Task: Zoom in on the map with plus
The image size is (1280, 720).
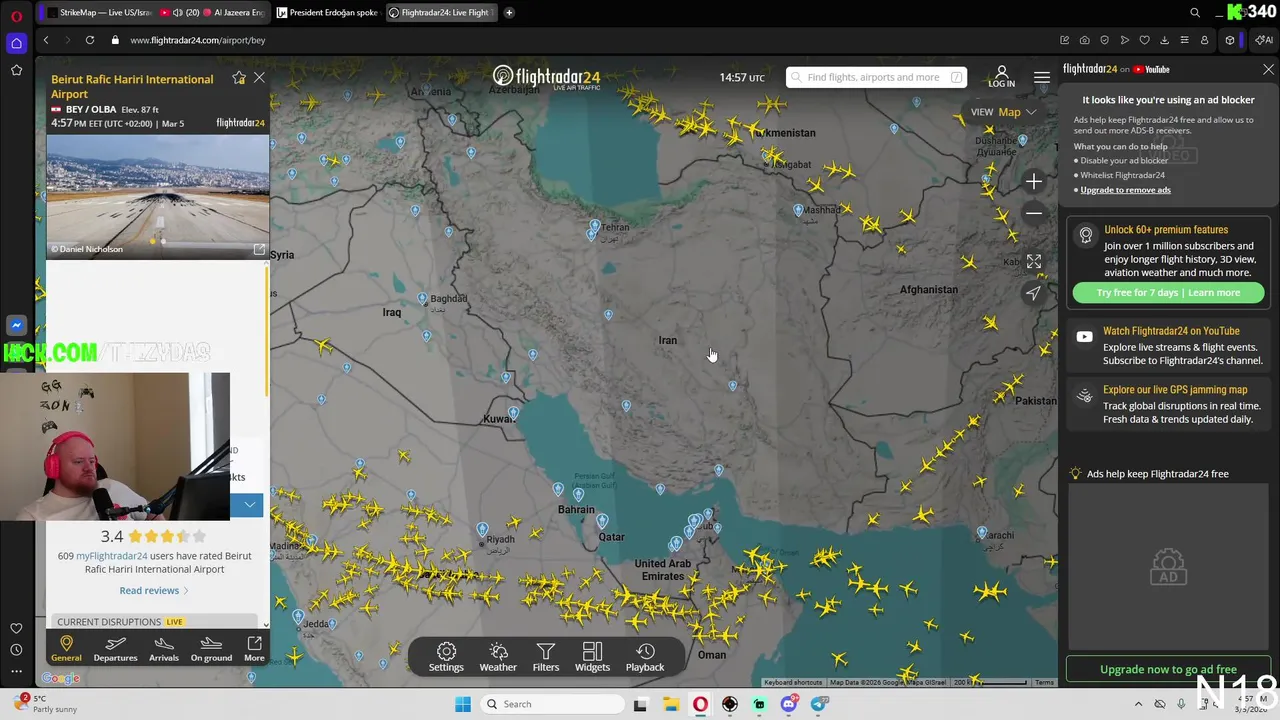Action: coord(1034,181)
